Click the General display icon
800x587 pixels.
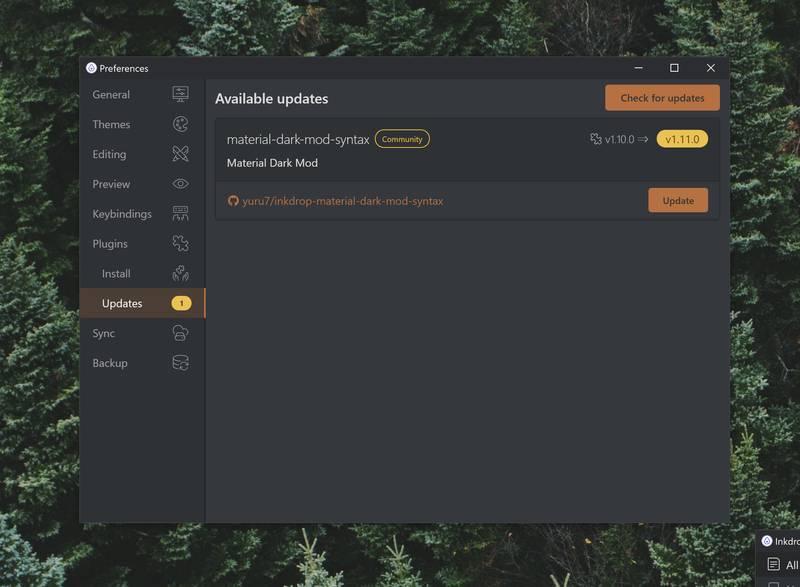[x=179, y=94]
